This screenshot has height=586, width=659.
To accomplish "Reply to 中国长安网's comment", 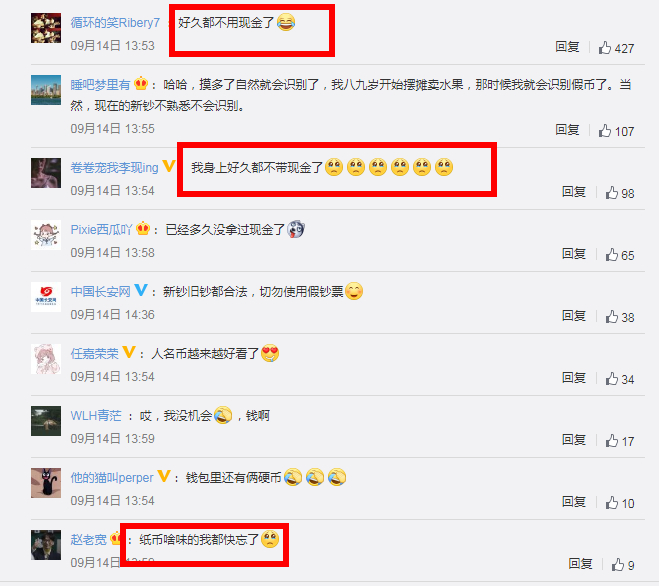I will click(574, 315).
